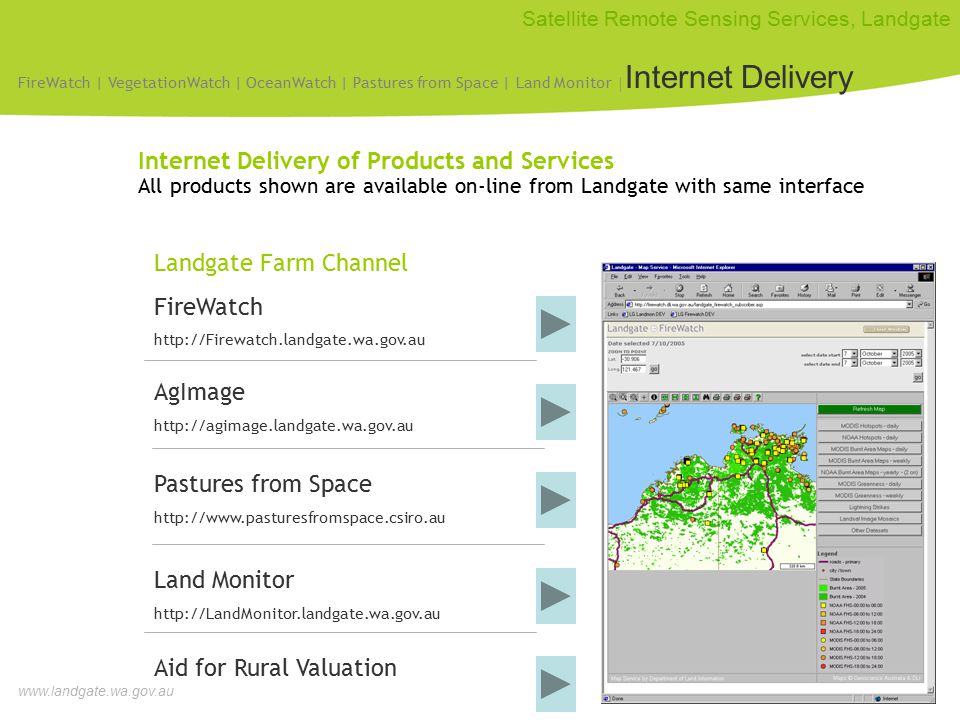Open History from the browser toolbar
Viewport: 960px width, 720px height.
pyautogui.click(x=804, y=291)
